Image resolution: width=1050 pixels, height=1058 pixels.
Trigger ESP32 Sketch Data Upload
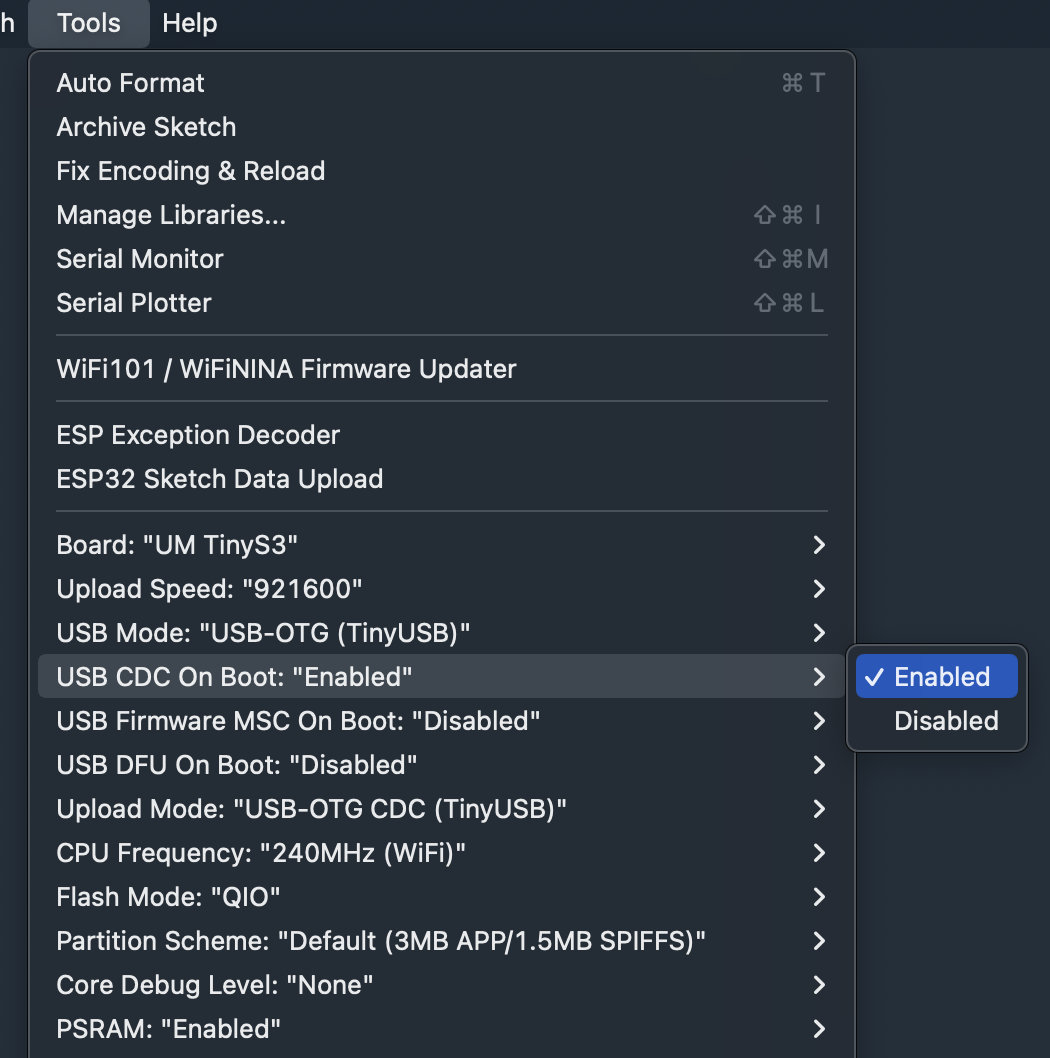point(219,479)
